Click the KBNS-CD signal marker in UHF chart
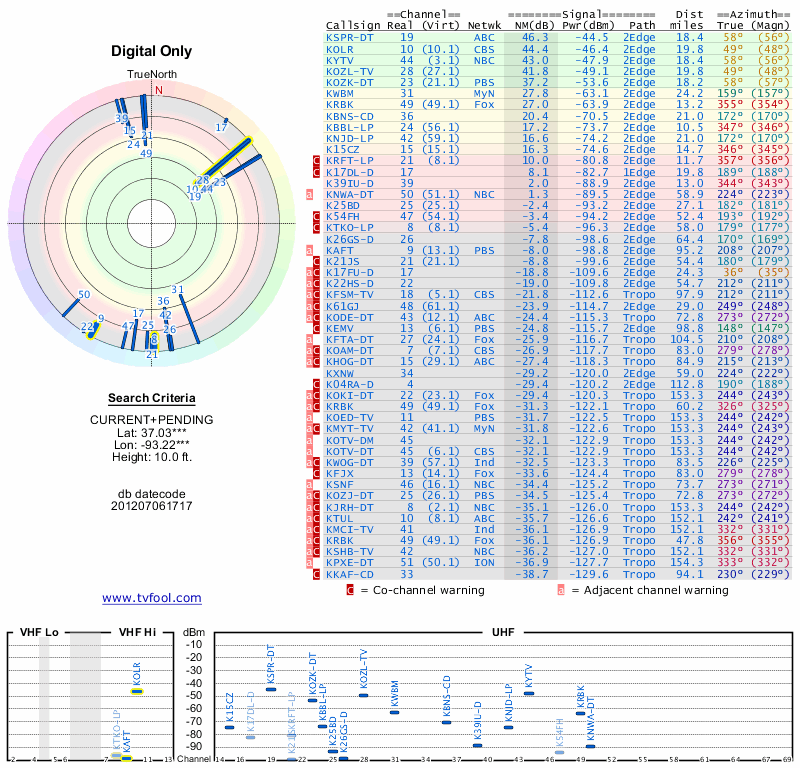Image resolution: width=800 pixels, height=768 pixels. [446, 722]
